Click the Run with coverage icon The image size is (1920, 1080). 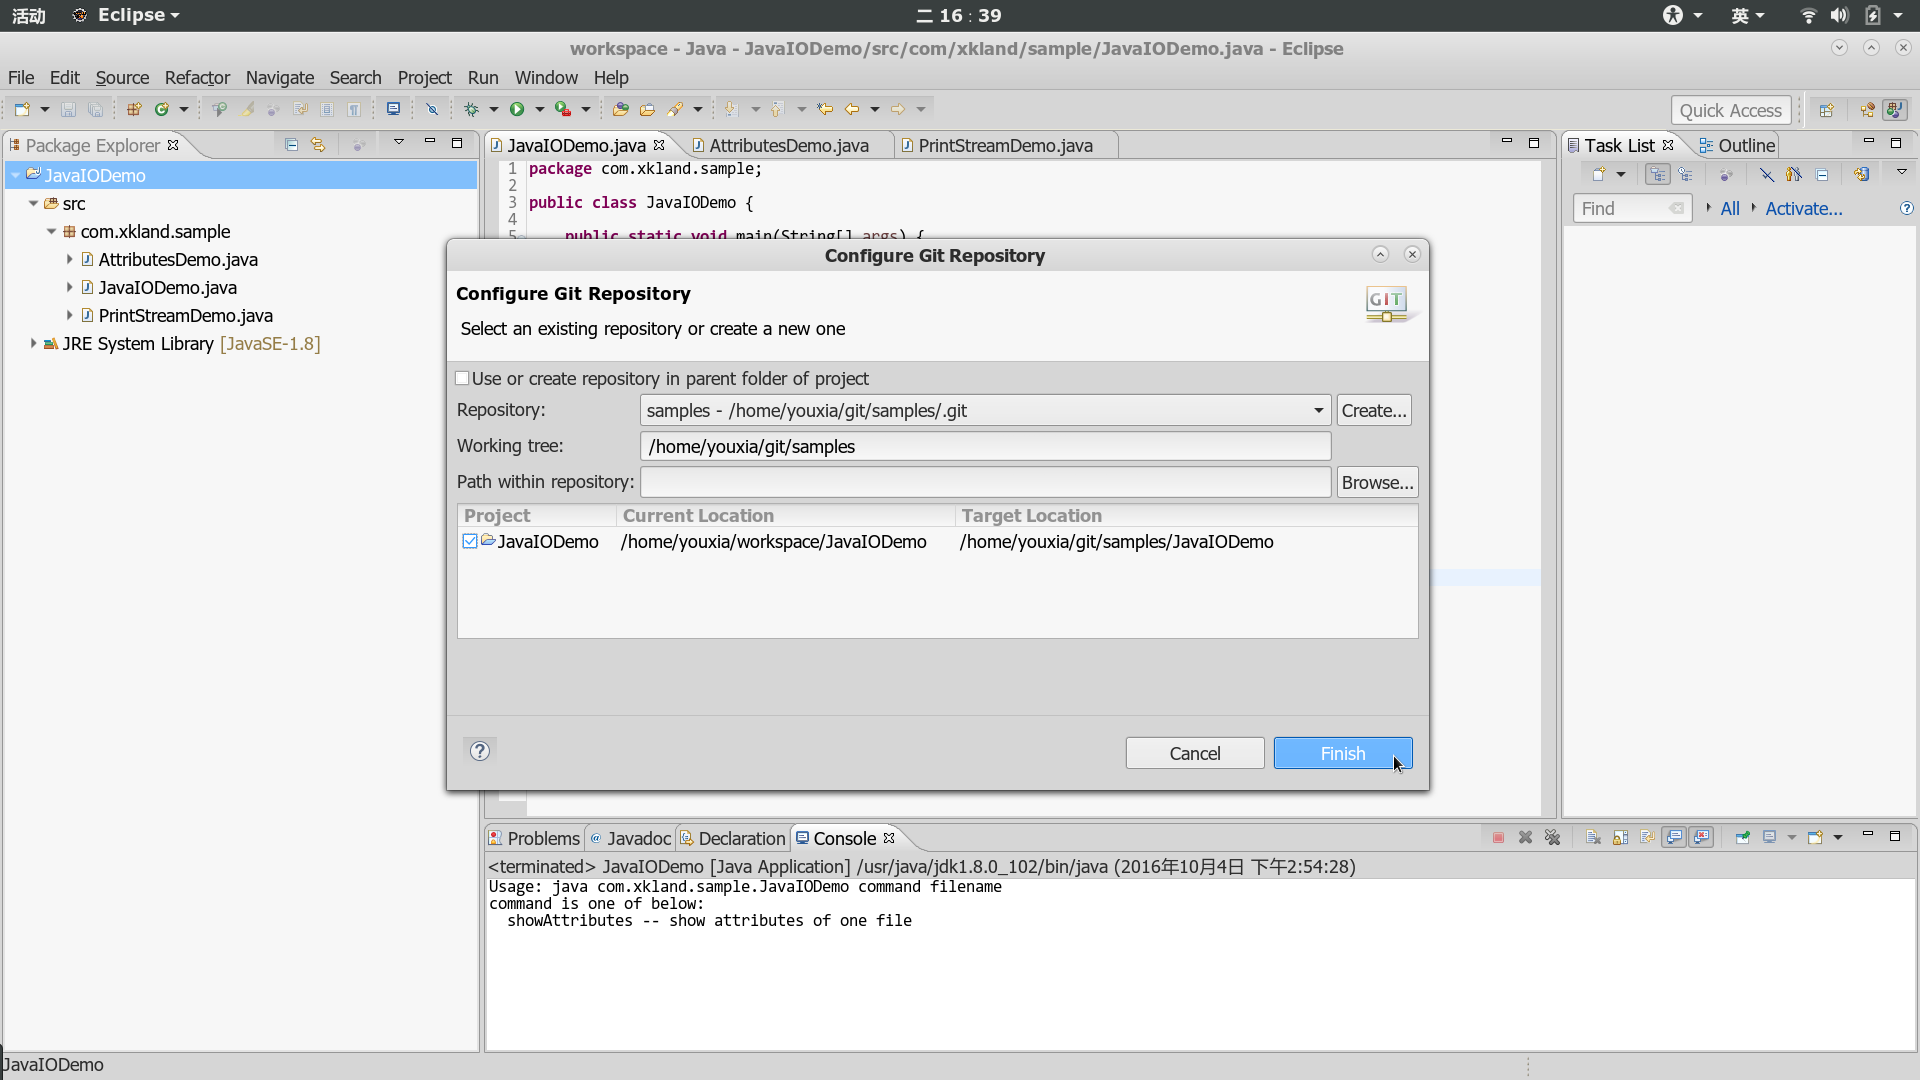(563, 109)
